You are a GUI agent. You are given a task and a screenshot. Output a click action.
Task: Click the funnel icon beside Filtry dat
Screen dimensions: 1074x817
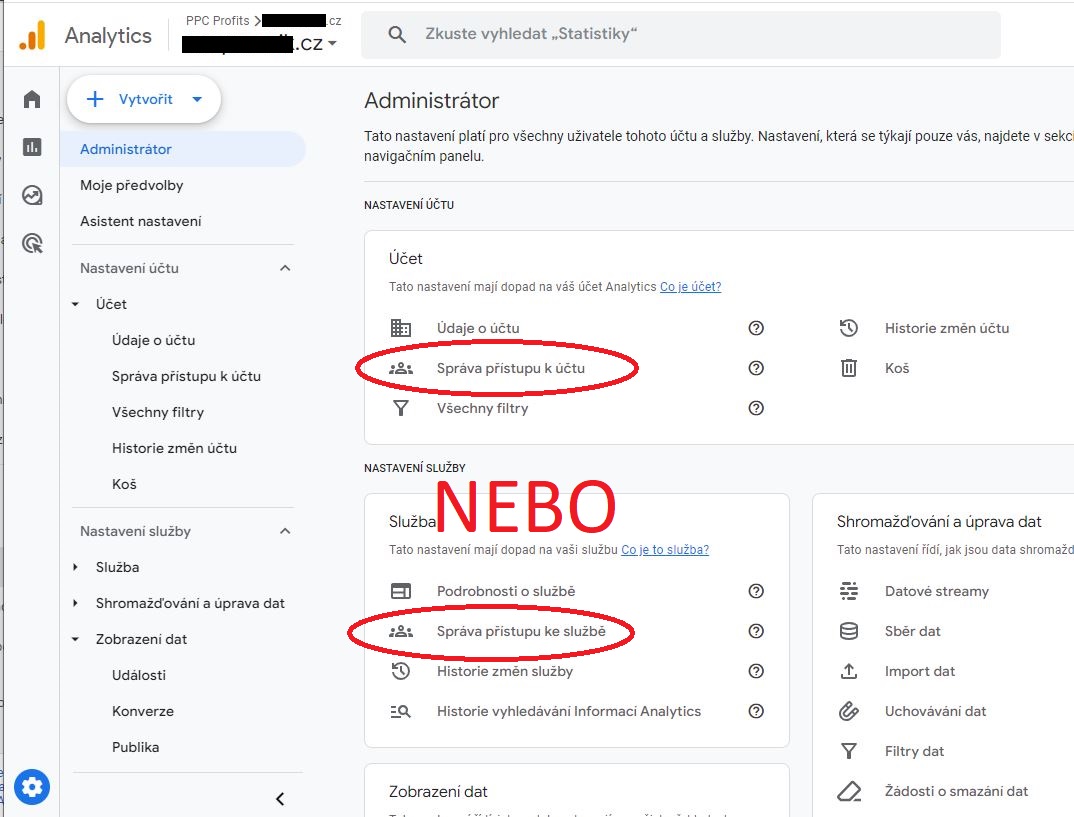(849, 751)
